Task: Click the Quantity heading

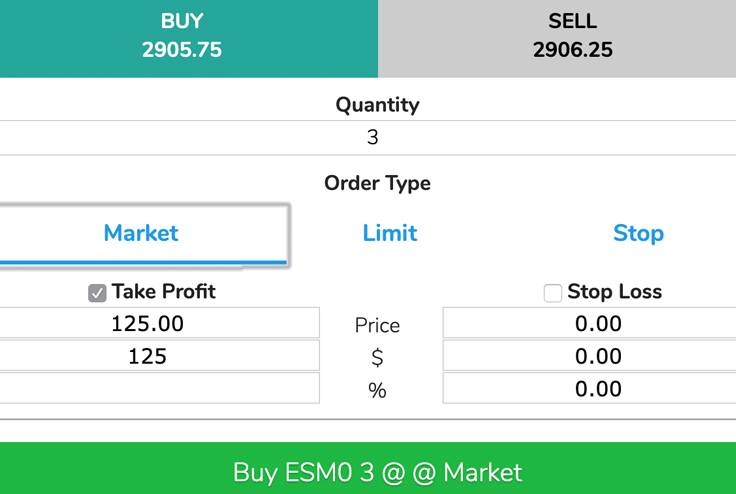Action: pyautogui.click(x=377, y=105)
